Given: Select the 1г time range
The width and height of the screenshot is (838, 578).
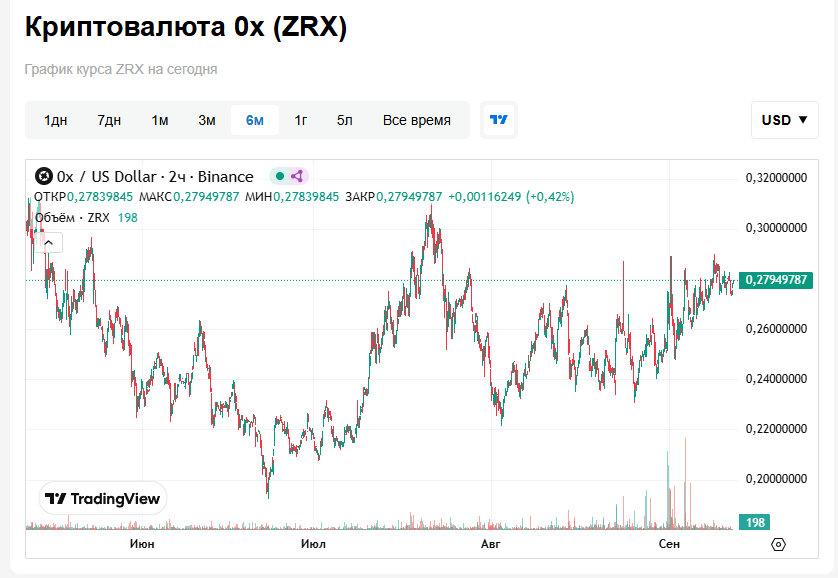Looking at the screenshot, I should click(x=301, y=120).
